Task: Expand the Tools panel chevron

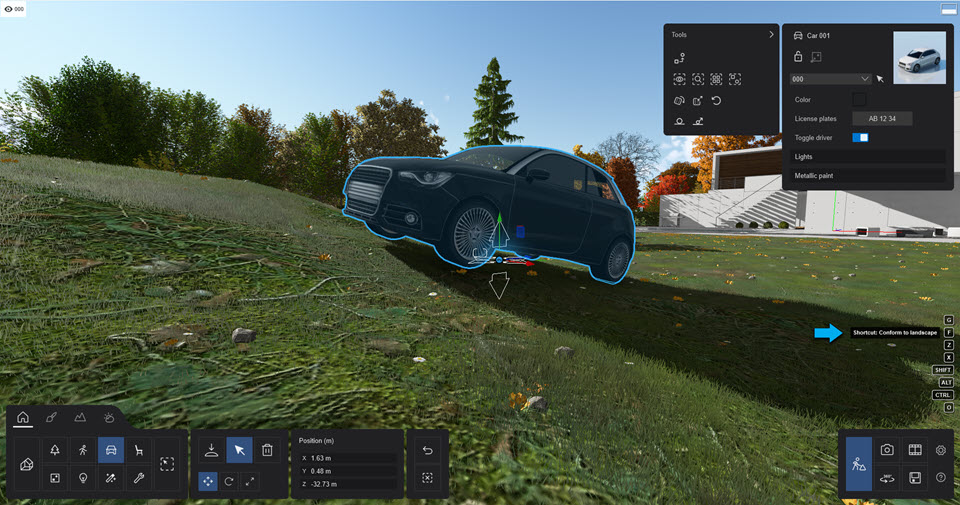Action: 770,35
